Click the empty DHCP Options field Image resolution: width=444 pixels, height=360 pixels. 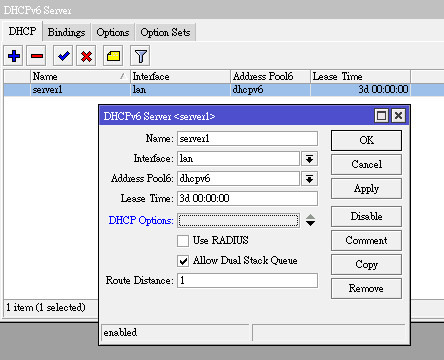click(238, 220)
